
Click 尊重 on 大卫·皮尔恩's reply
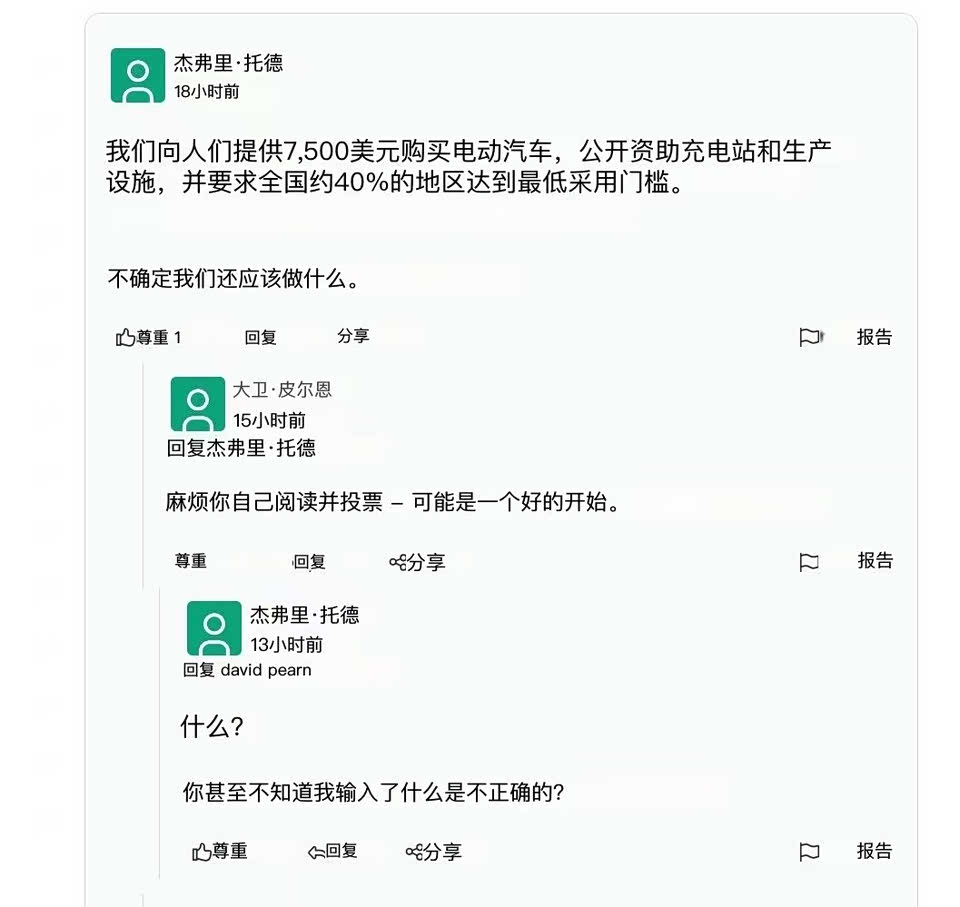coord(190,562)
